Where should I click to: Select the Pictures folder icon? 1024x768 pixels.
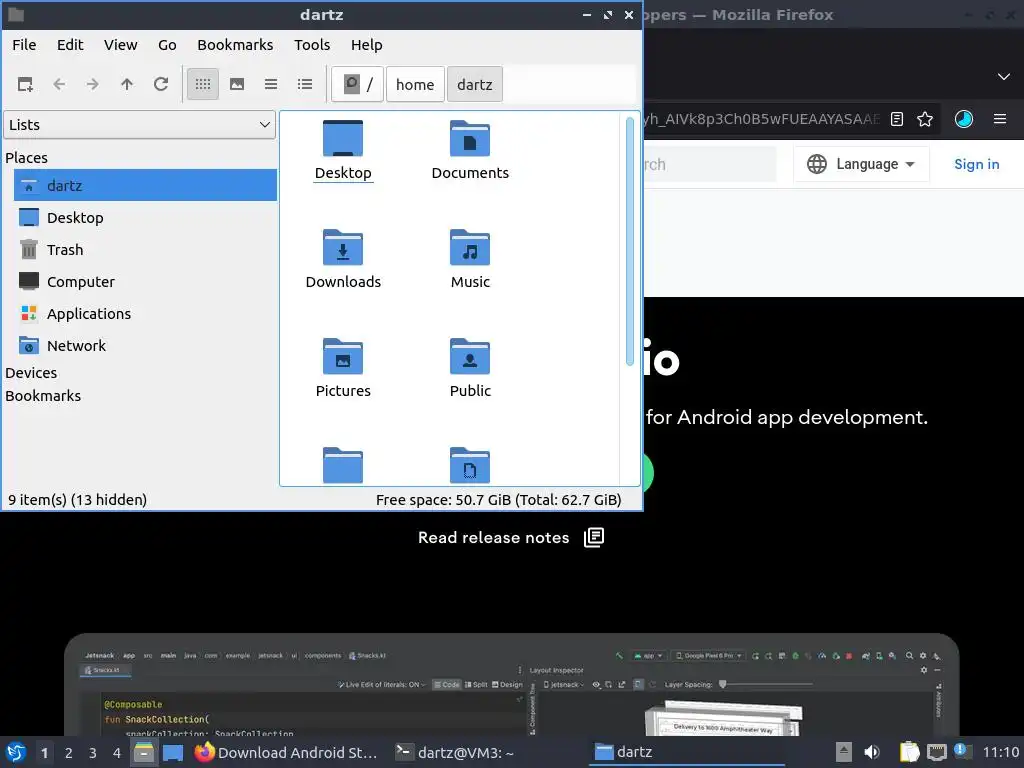pyautogui.click(x=343, y=357)
